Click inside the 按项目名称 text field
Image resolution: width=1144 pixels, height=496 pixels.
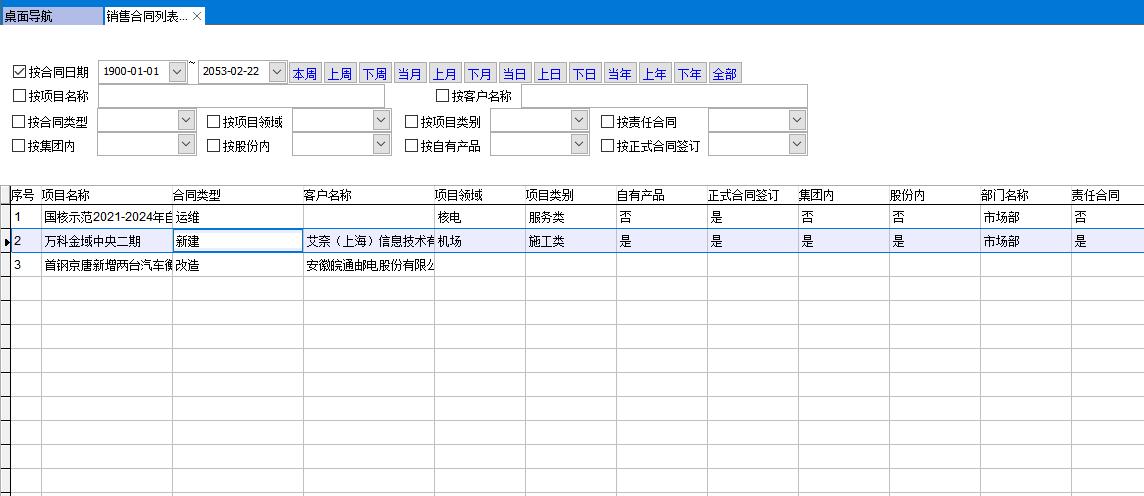241,96
